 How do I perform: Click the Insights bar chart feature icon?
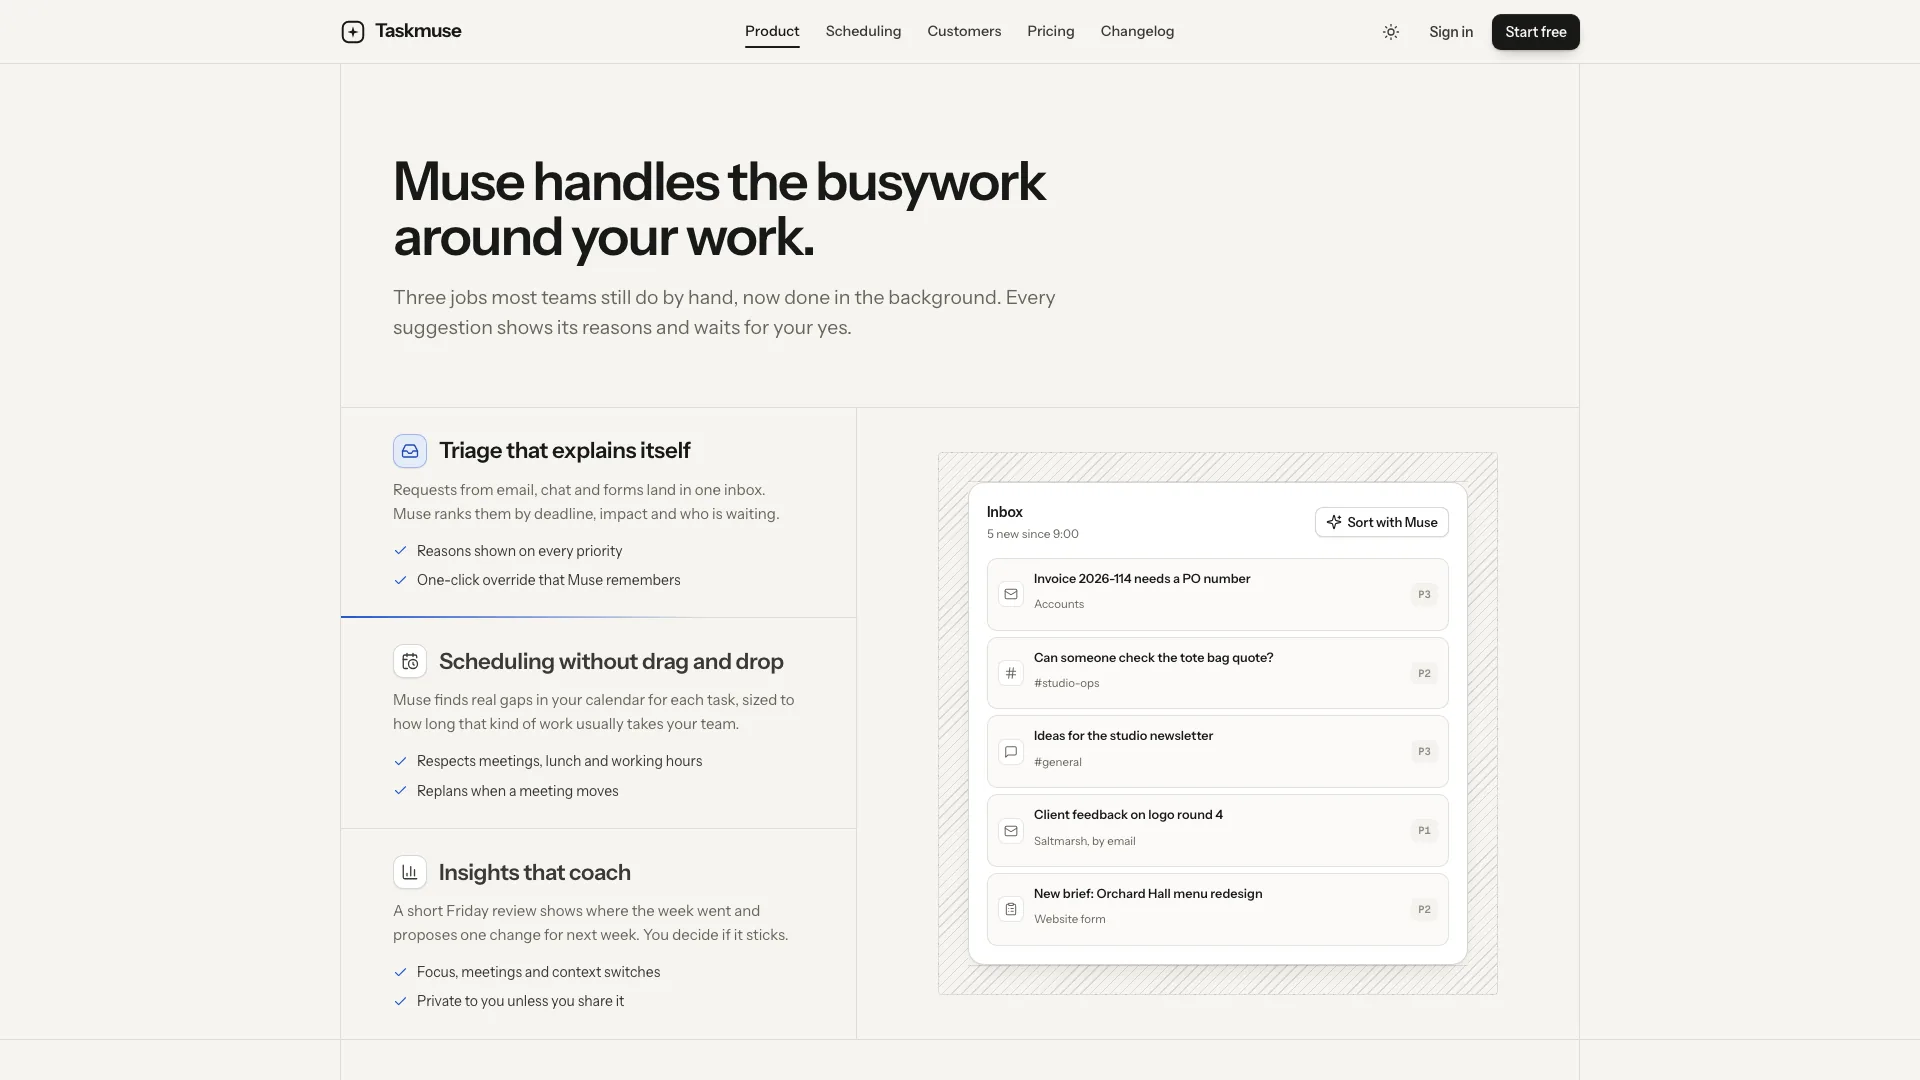410,872
